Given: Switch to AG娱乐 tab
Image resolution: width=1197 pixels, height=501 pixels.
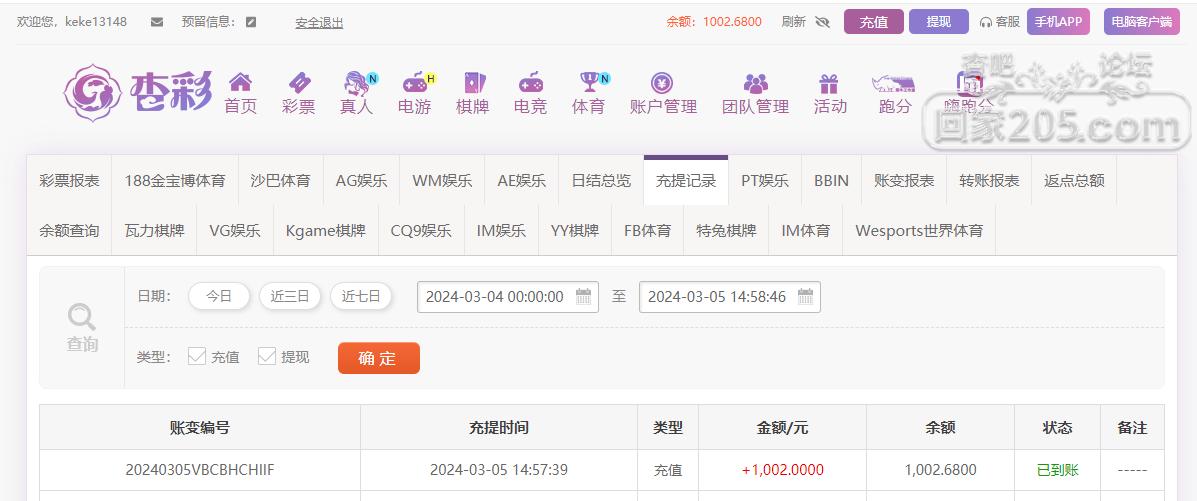Looking at the screenshot, I should (x=362, y=181).
